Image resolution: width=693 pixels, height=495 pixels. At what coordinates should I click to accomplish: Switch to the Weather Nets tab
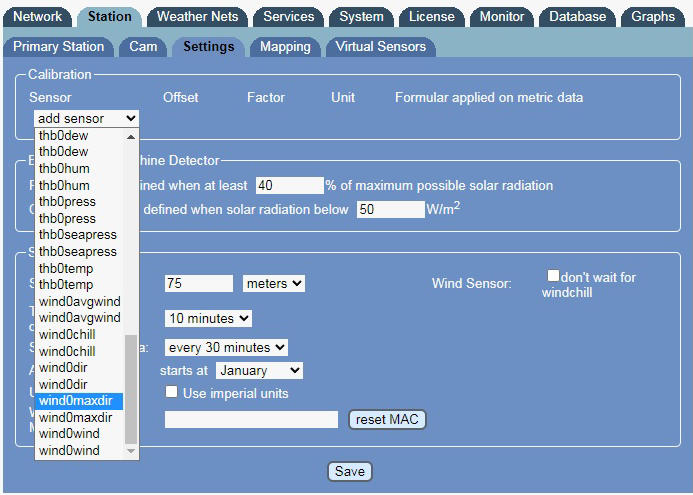[x=197, y=17]
